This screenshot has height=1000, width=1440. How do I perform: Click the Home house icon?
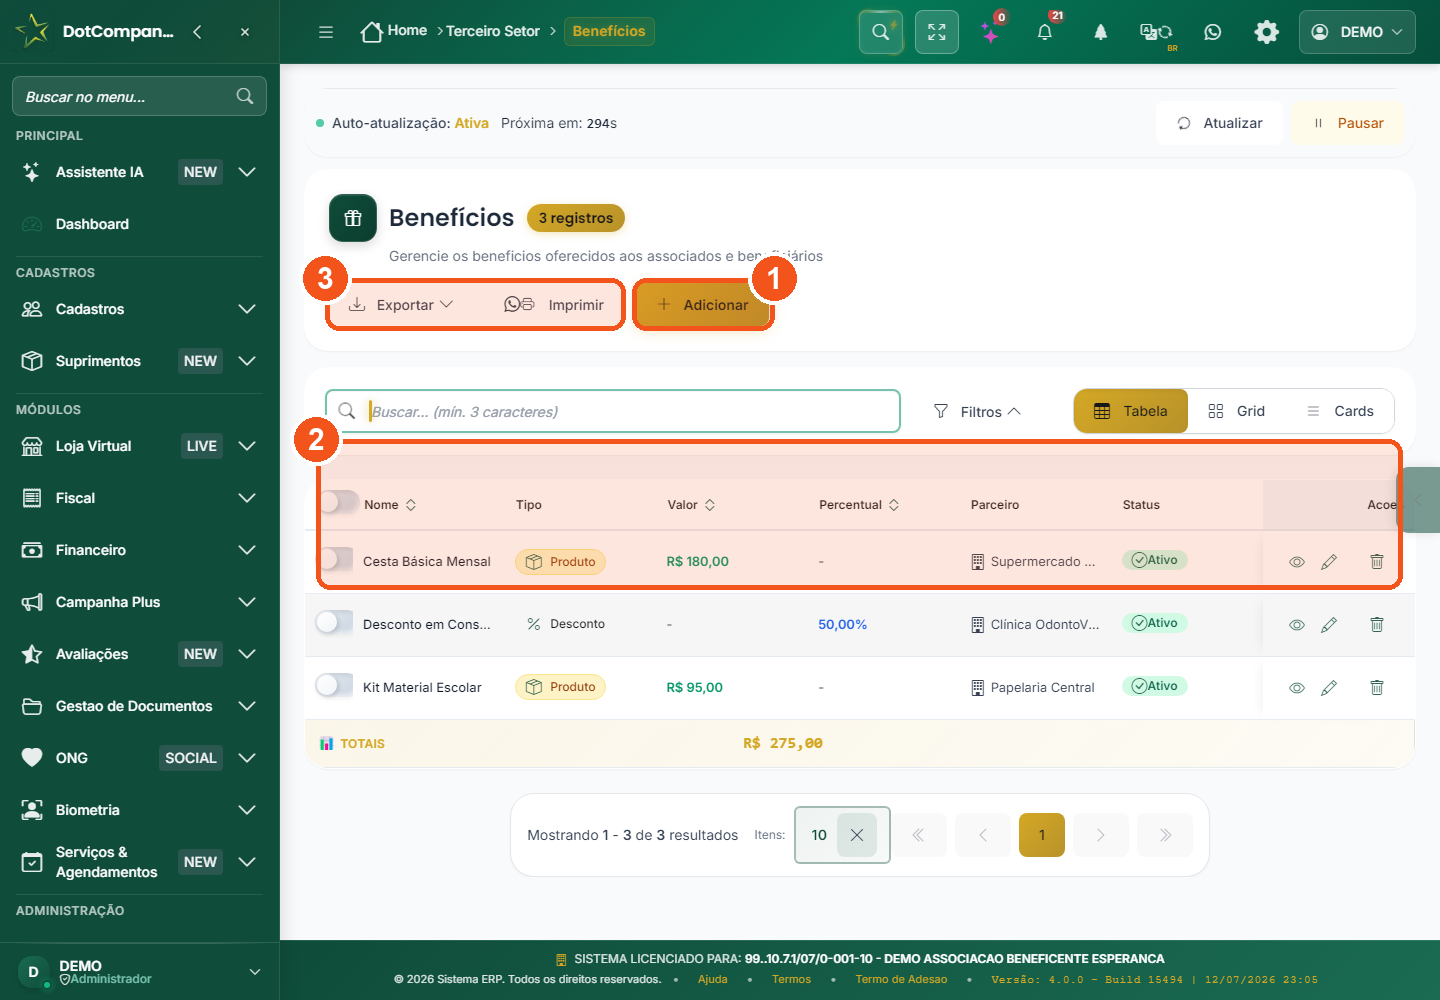point(372,32)
